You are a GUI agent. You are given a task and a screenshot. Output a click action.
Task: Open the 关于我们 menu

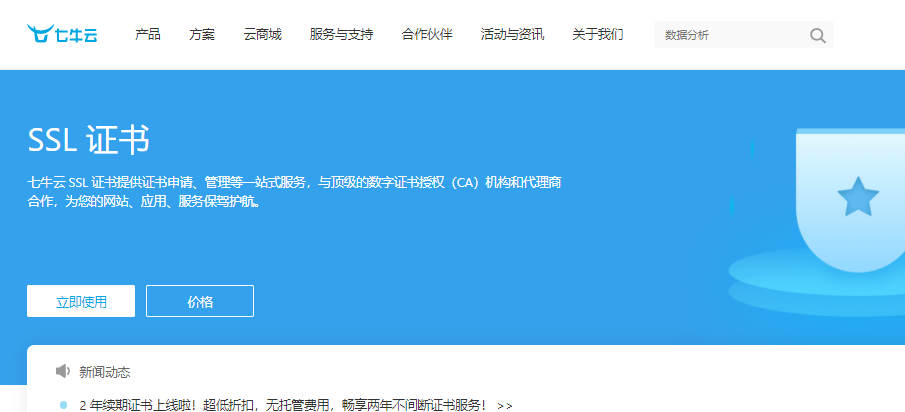click(598, 35)
